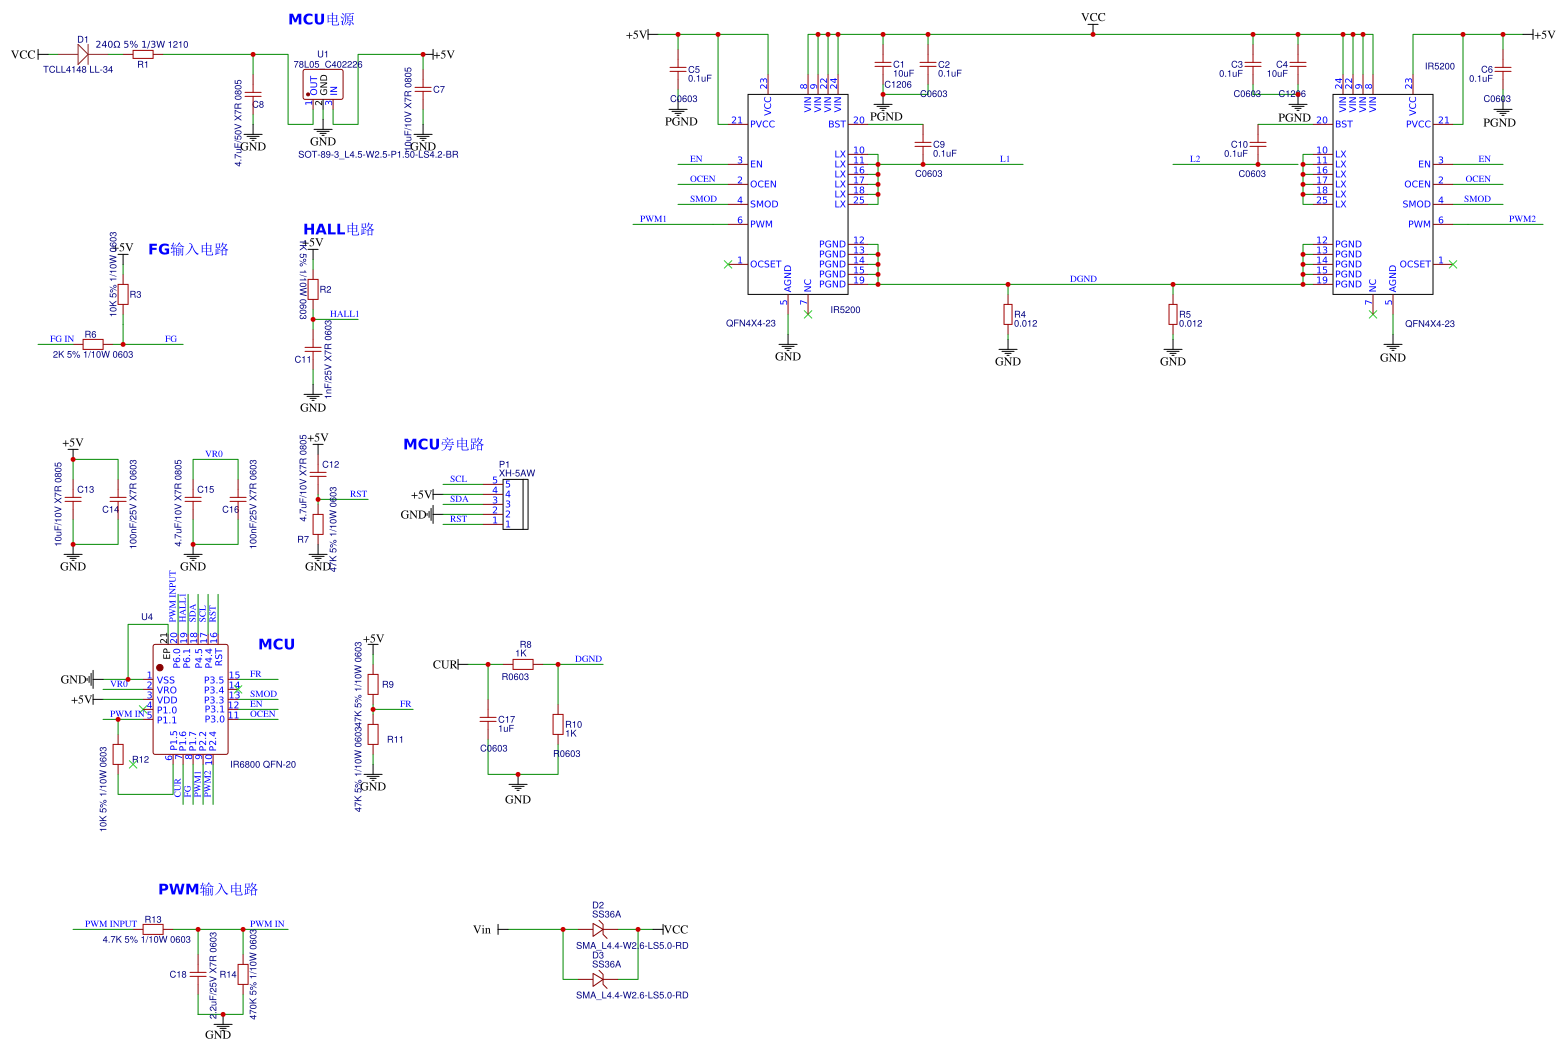Click the "4.7K 5% 1/10W 0603" resistor value
The width and height of the screenshot is (1566, 1051).
pyautogui.click(x=147, y=940)
